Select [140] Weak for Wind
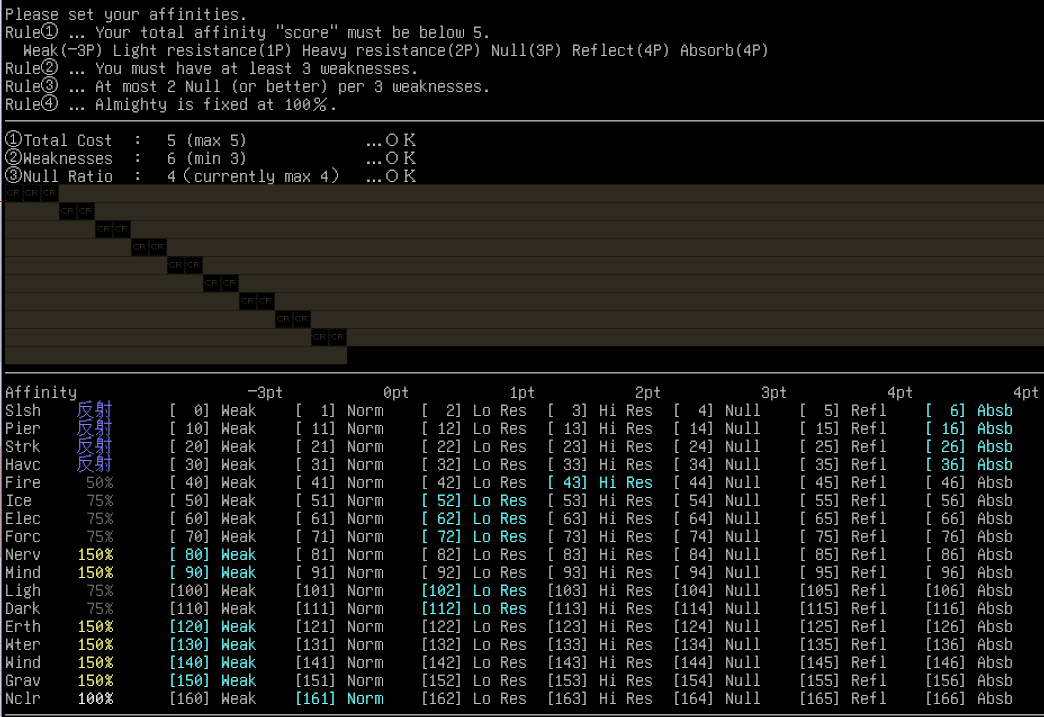This screenshot has width=1044, height=717. (212, 662)
